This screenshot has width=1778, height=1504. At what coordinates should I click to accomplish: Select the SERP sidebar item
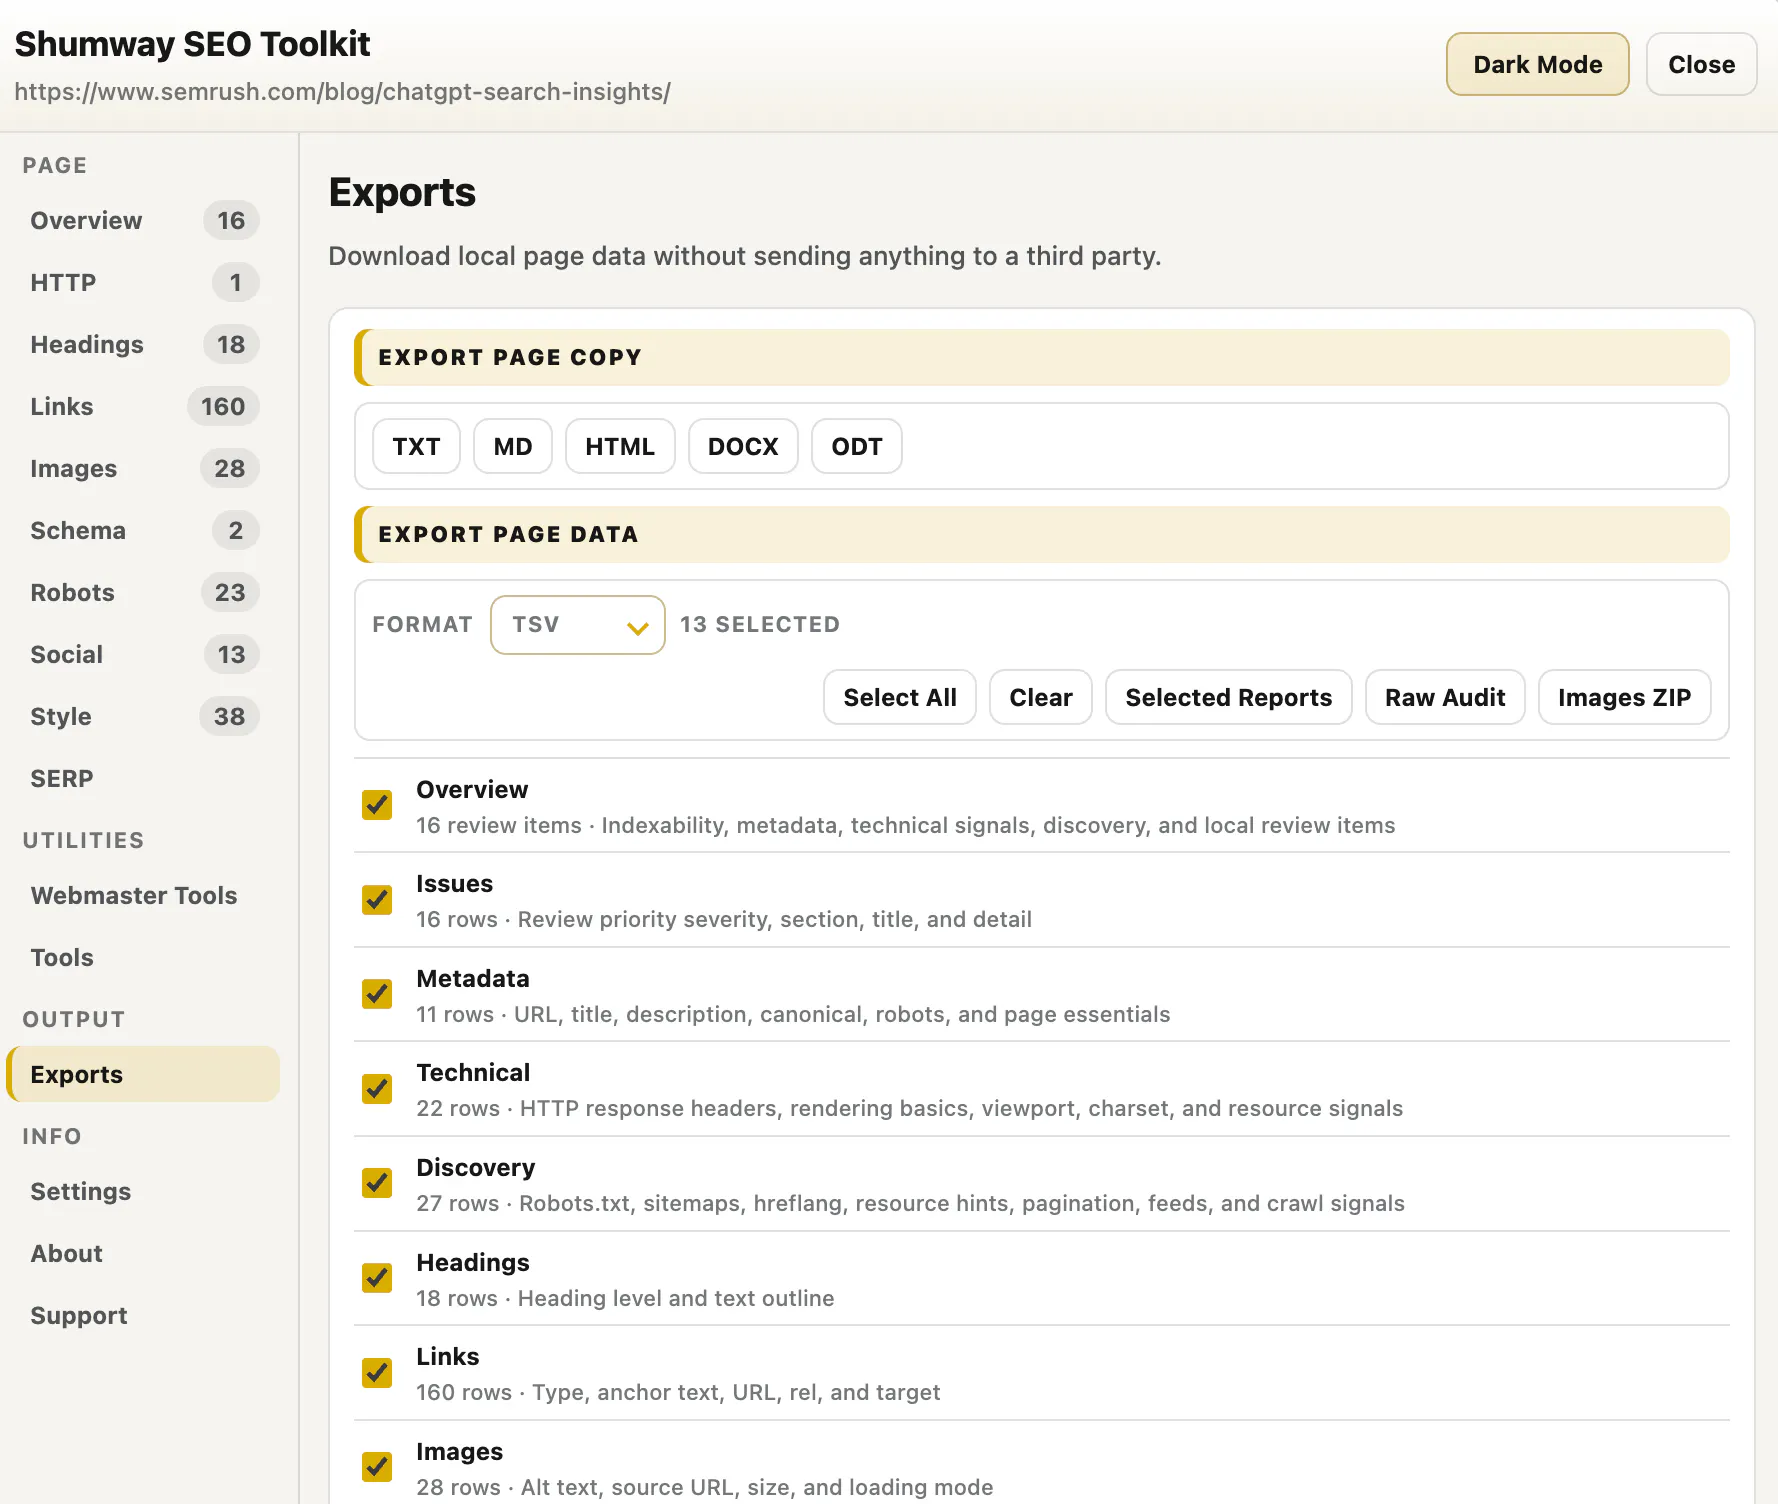[143, 778]
